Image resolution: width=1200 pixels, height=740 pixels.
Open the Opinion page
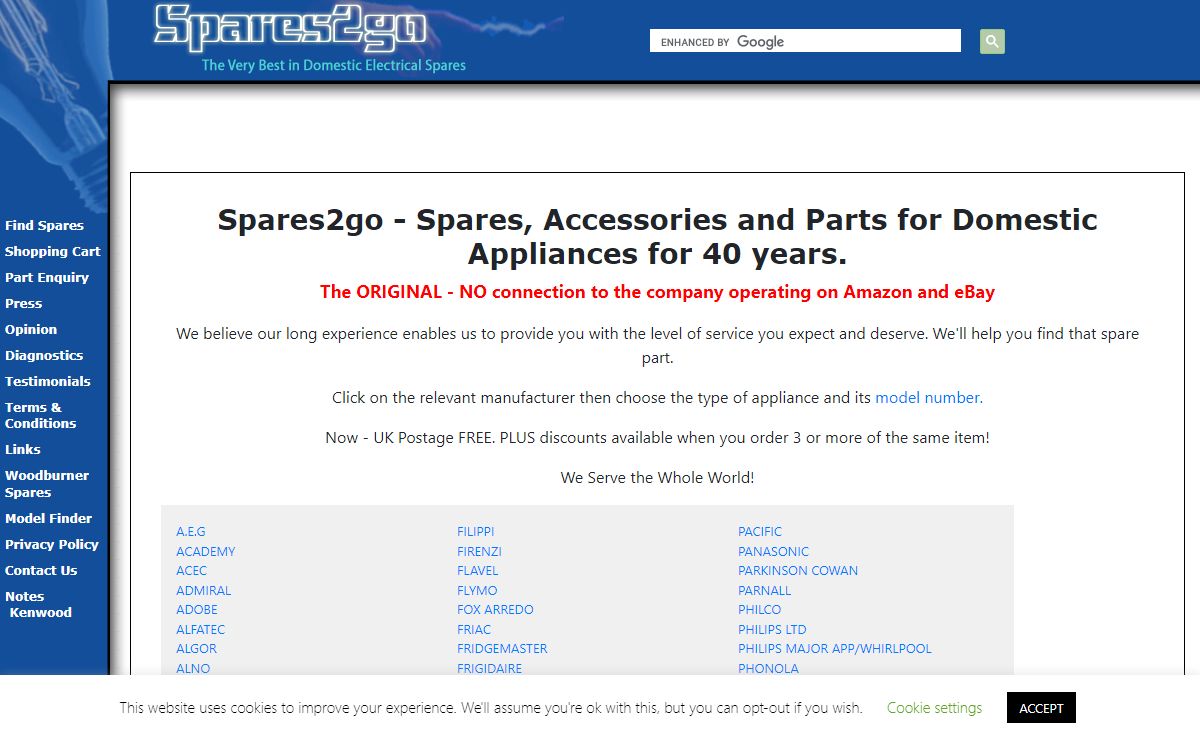point(31,330)
